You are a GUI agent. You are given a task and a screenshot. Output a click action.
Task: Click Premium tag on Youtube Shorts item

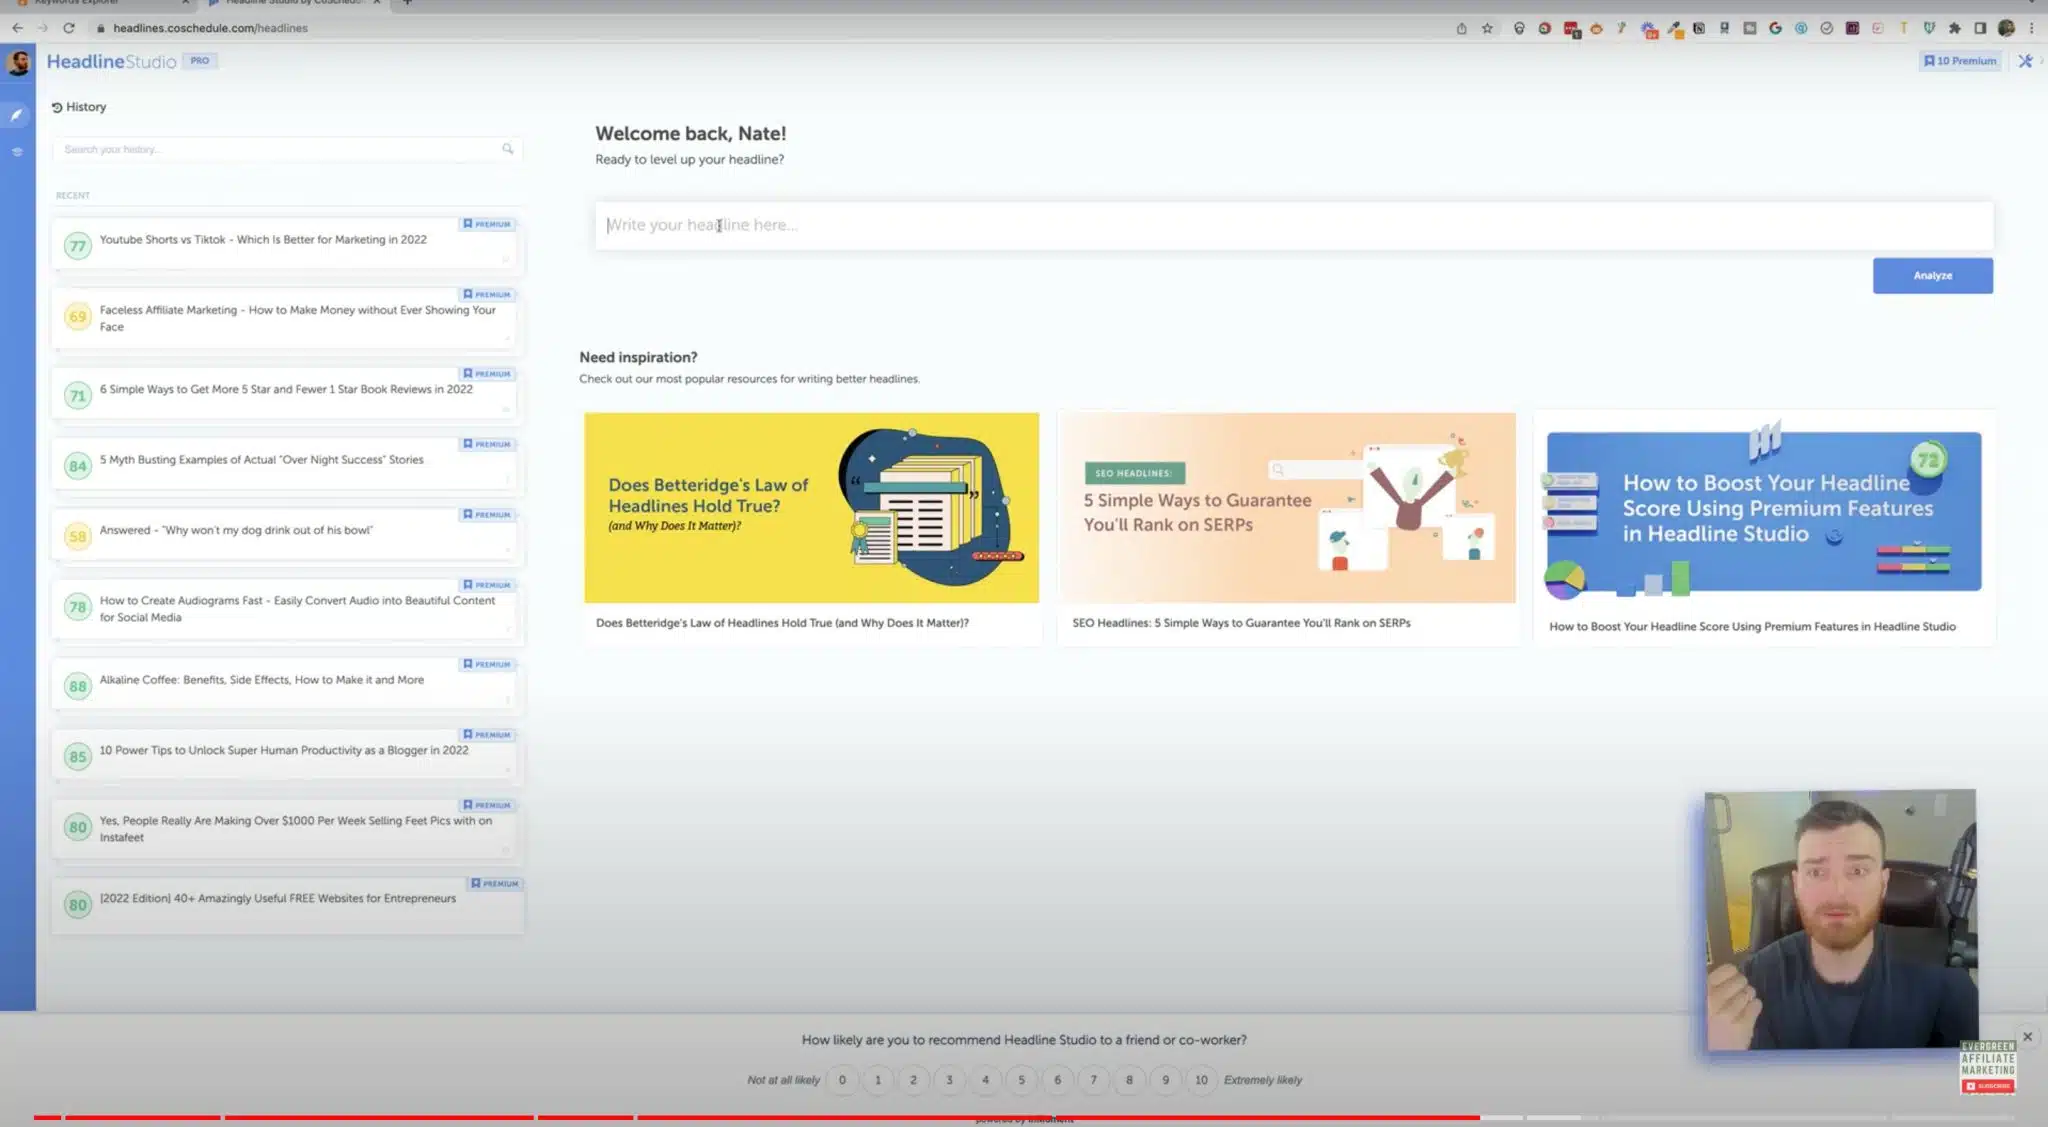pos(487,224)
